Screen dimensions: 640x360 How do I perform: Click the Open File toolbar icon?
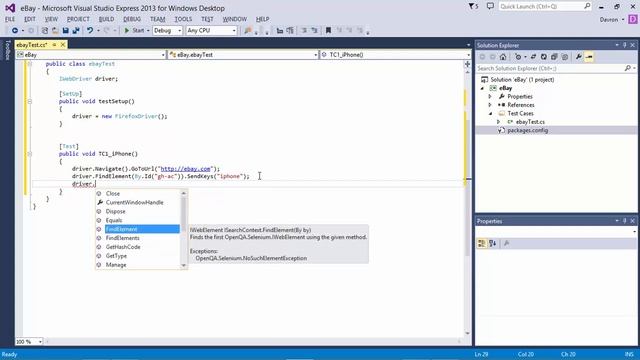click(x=55, y=31)
